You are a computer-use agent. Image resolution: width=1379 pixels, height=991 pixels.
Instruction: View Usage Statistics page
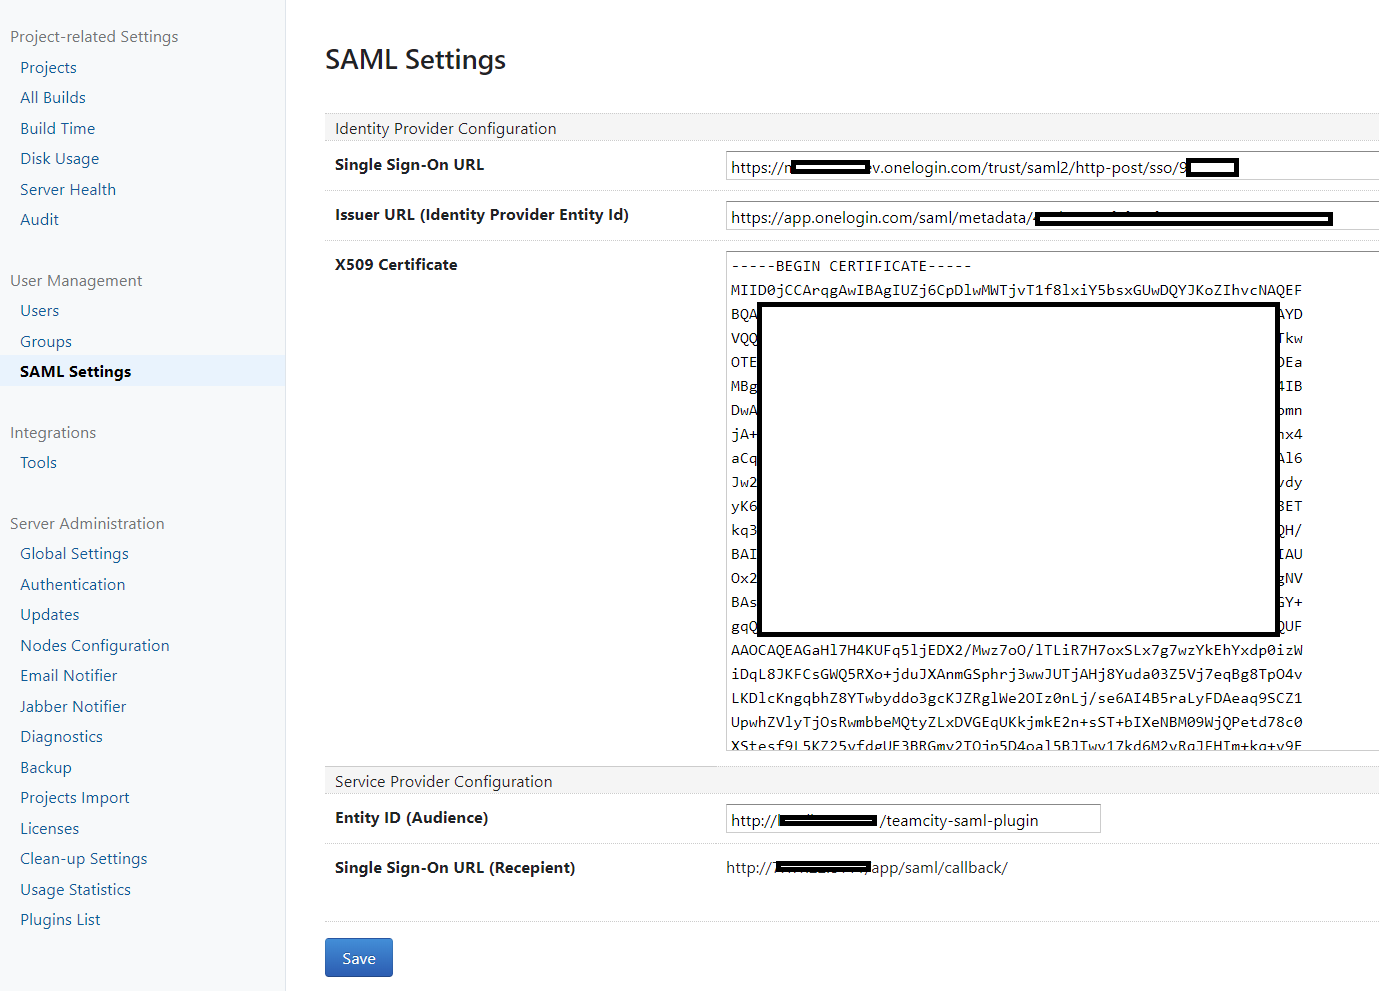click(x=76, y=890)
